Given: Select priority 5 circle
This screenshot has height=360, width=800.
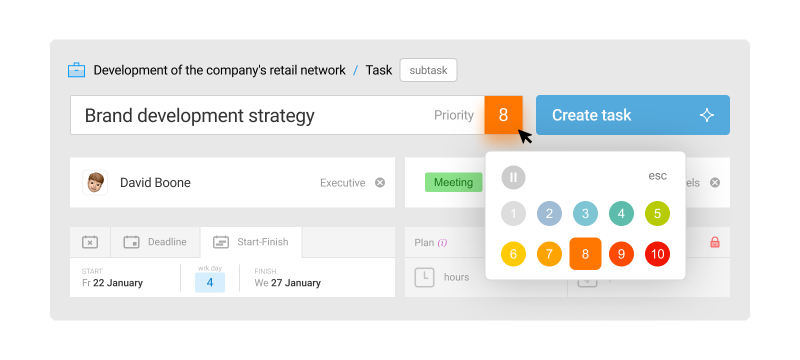Looking at the screenshot, I should tap(657, 214).
